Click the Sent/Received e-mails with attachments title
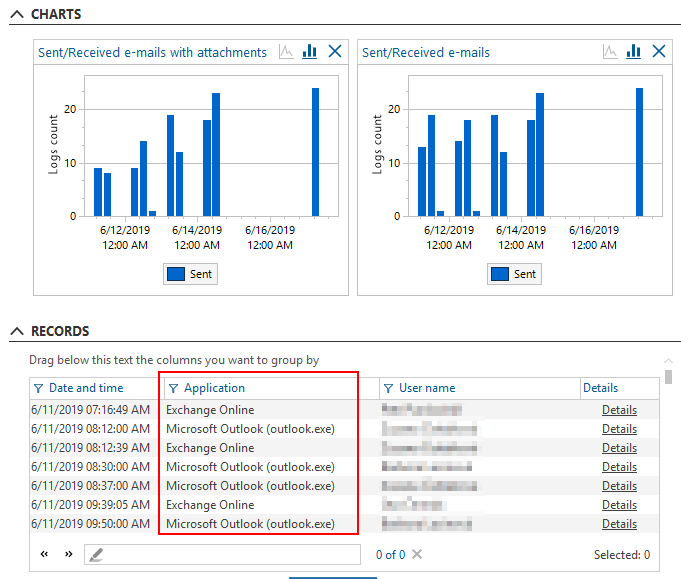The image size is (681, 579). tap(152, 53)
